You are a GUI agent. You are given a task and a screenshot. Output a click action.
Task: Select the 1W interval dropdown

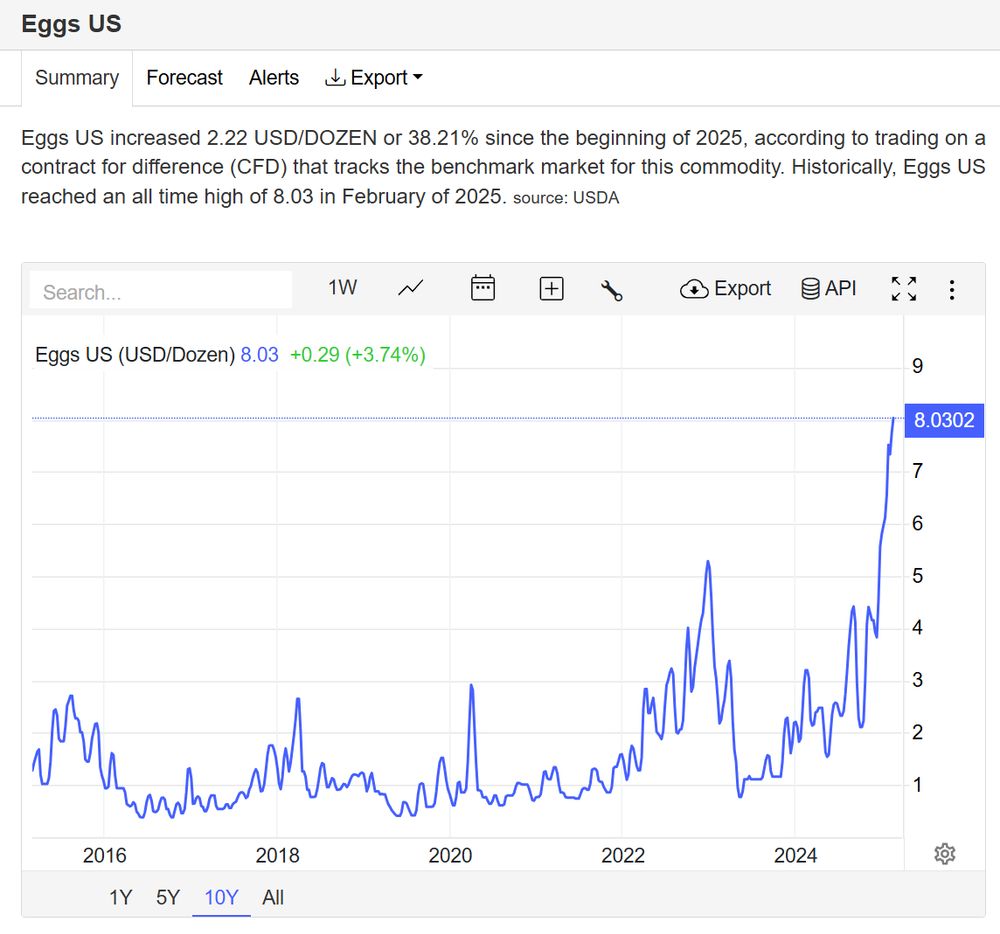(x=342, y=288)
